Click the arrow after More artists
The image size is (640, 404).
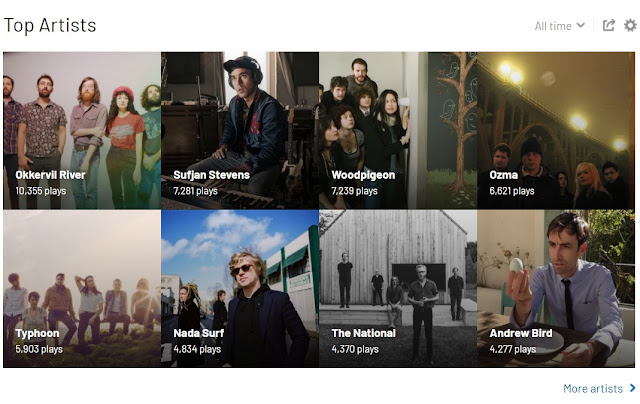click(633, 388)
